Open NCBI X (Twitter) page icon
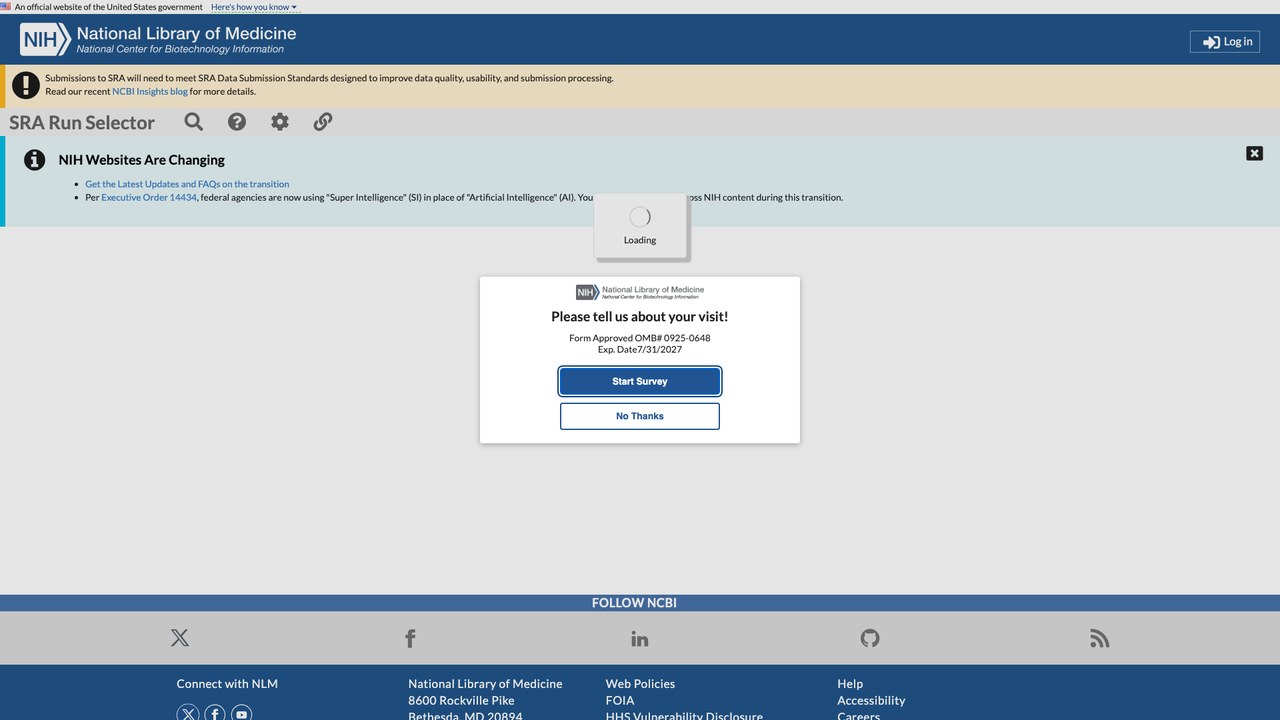1280x720 pixels. (x=180, y=638)
